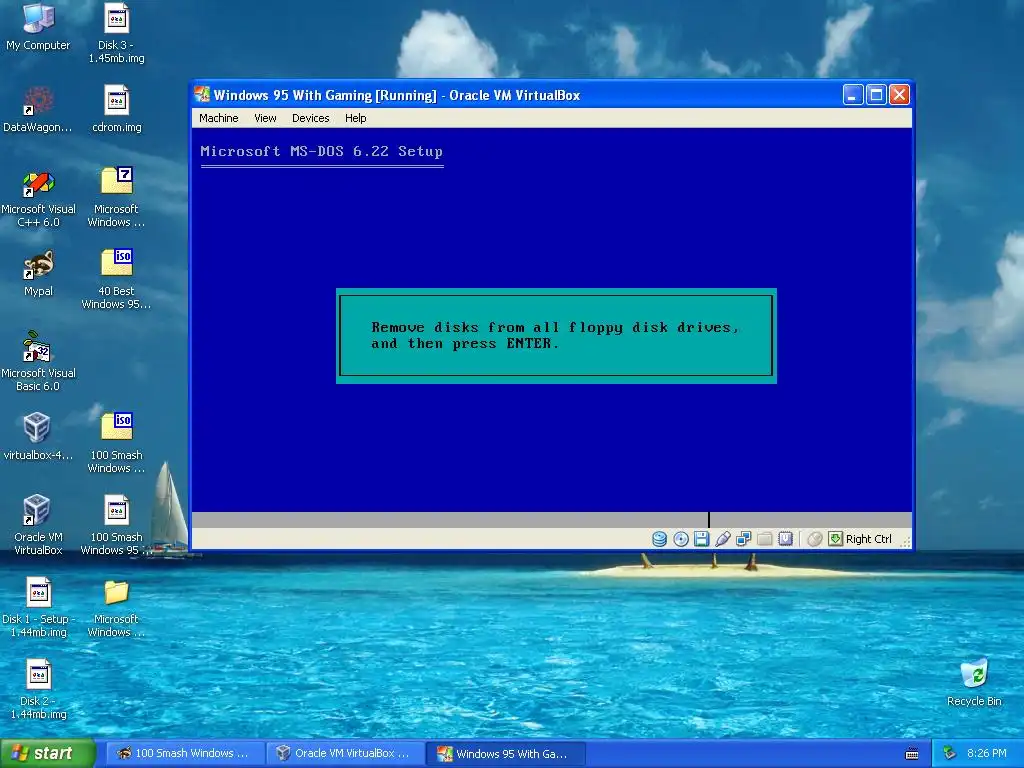1024x768 pixels.
Task: Click the on-screen keyboard tray icon
Action: [912, 754]
